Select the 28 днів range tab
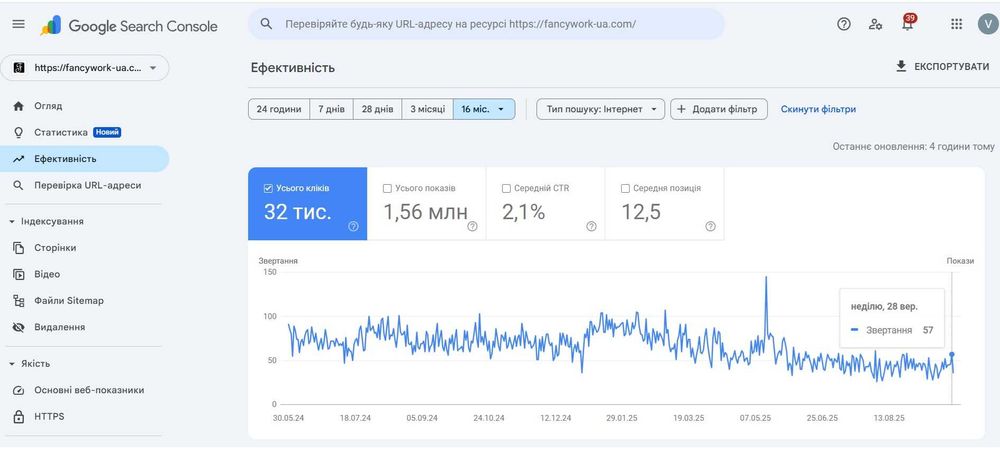Viewport: 1000px width, 460px height. click(378, 109)
